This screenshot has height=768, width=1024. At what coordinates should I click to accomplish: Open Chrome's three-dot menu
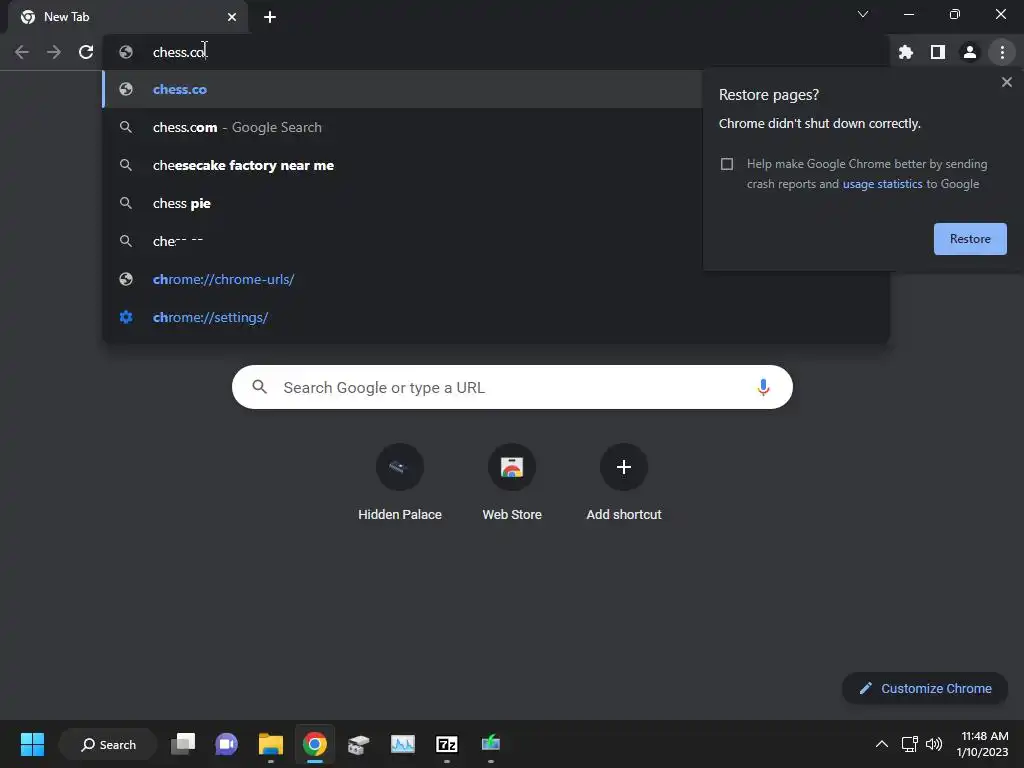tap(1002, 52)
